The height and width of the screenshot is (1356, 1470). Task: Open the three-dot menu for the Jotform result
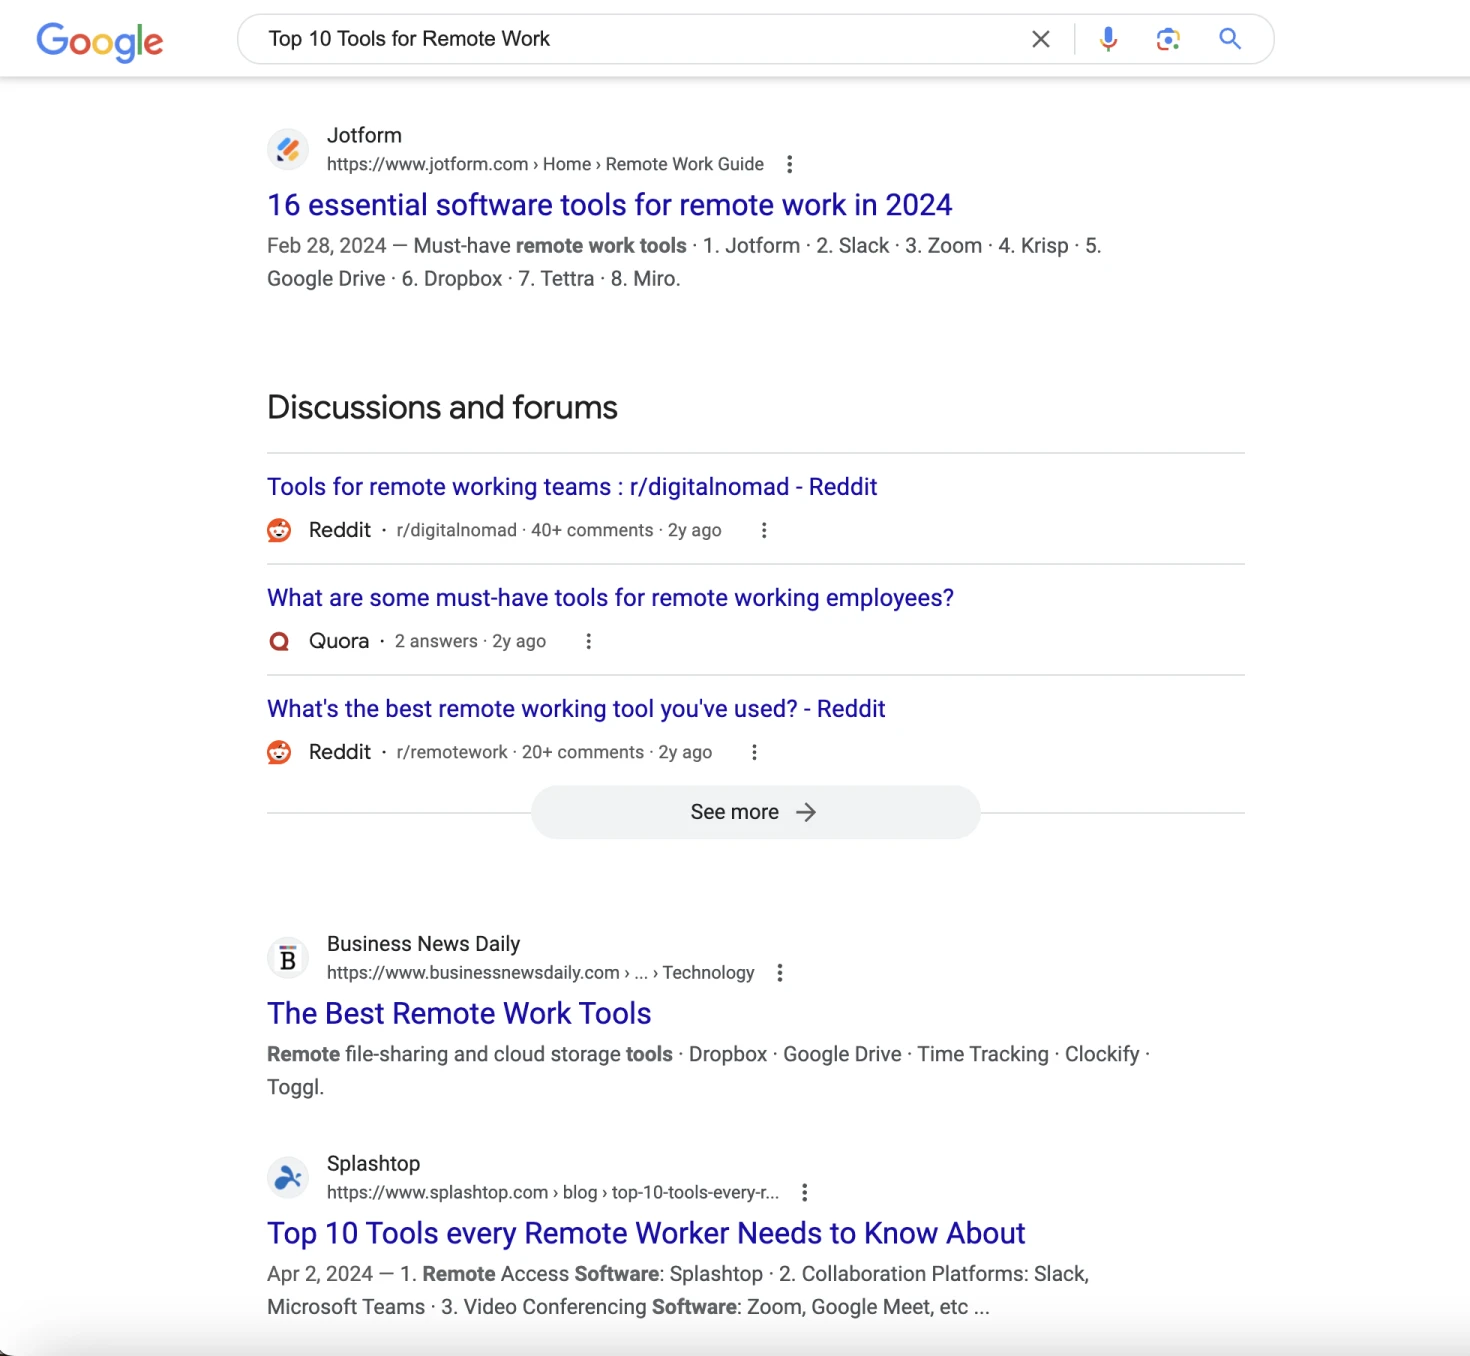[790, 164]
